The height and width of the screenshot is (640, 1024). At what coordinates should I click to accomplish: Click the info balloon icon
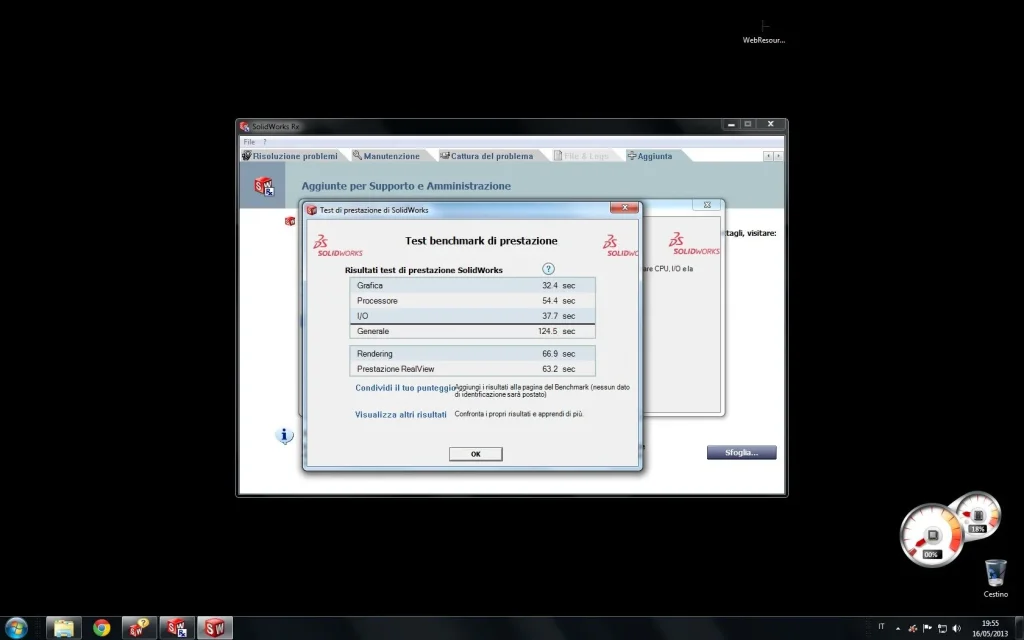[x=284, y=435]
